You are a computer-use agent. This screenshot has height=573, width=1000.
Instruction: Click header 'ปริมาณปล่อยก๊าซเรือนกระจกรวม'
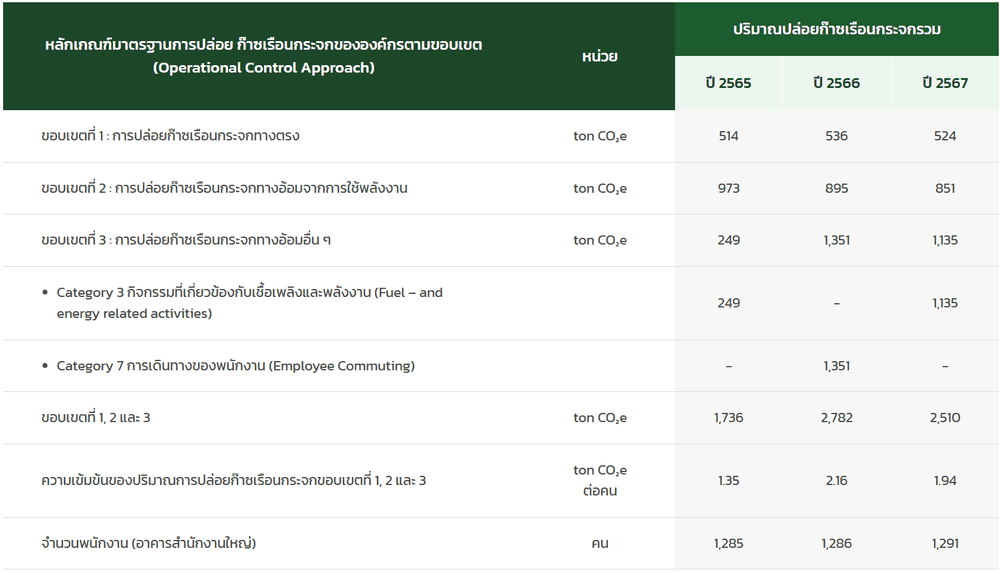[x=837, y=29]
